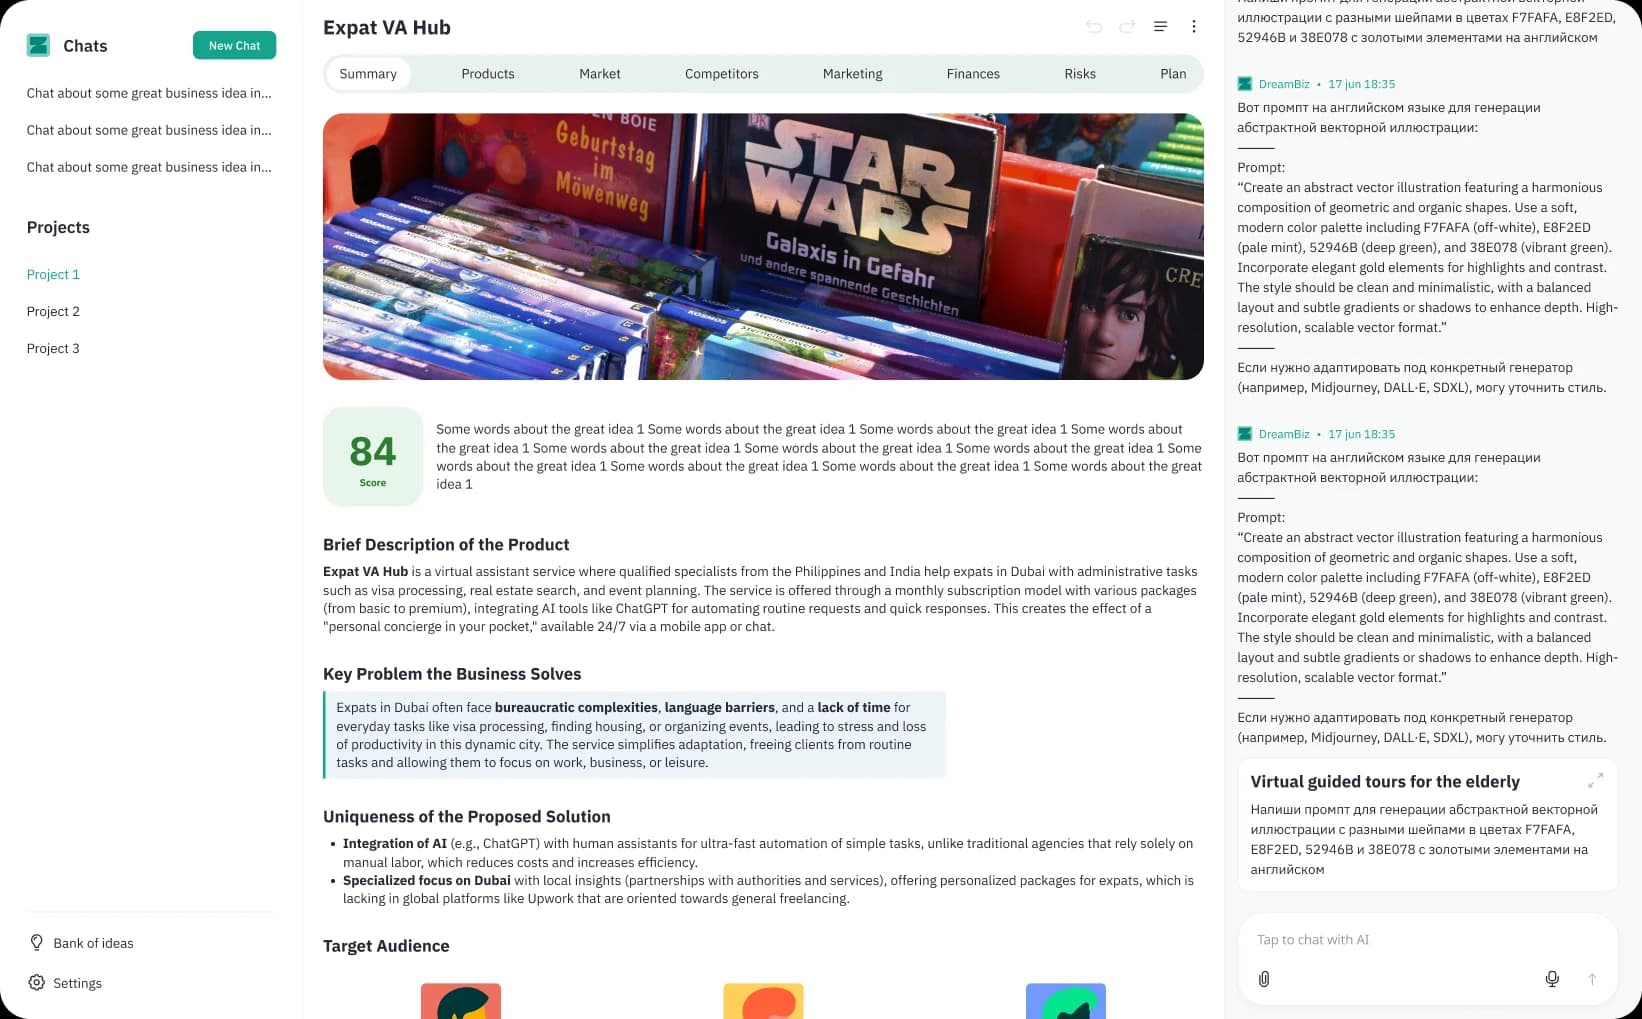1642x1019 pixels.
Task: Click the "Expat VA Hub" page title
Action: [x=387, y=28]
